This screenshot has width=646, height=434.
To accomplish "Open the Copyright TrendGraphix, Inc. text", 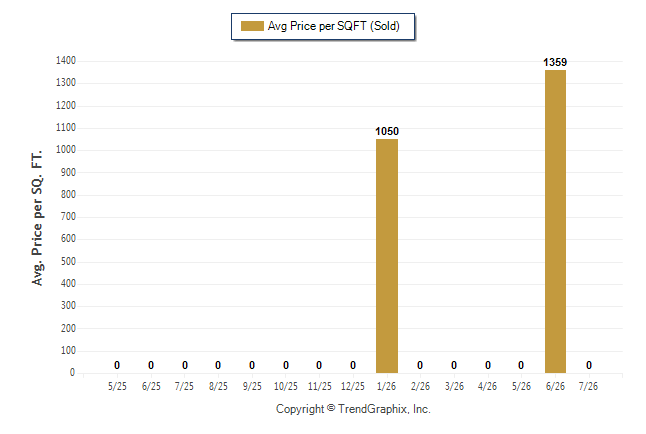I will [x=353, y=409].
